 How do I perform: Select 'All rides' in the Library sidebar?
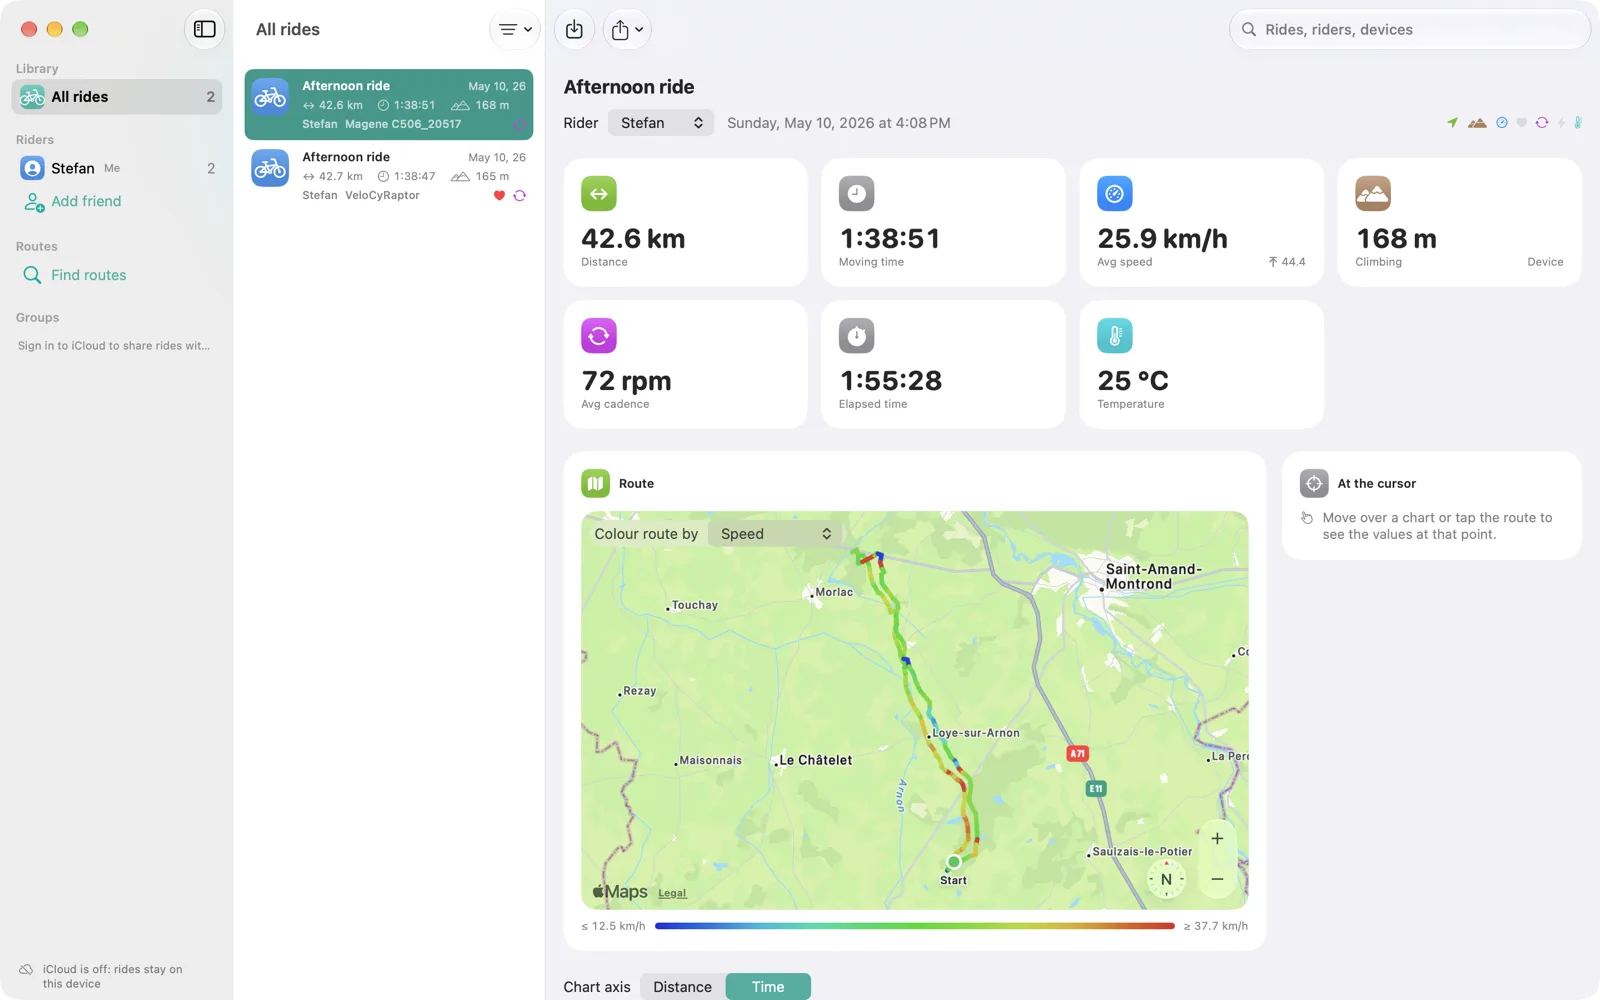(x=117, y=97)
